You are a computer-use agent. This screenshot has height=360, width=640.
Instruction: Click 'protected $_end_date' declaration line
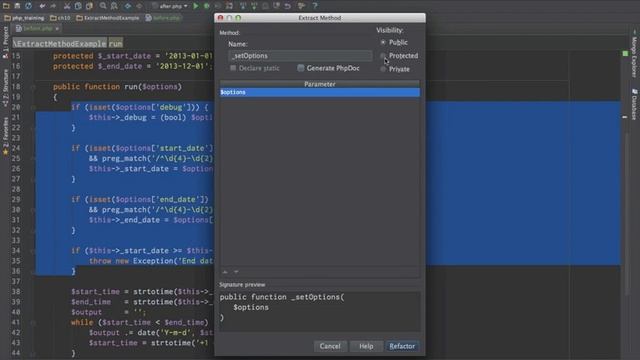[x=133, y=66]
